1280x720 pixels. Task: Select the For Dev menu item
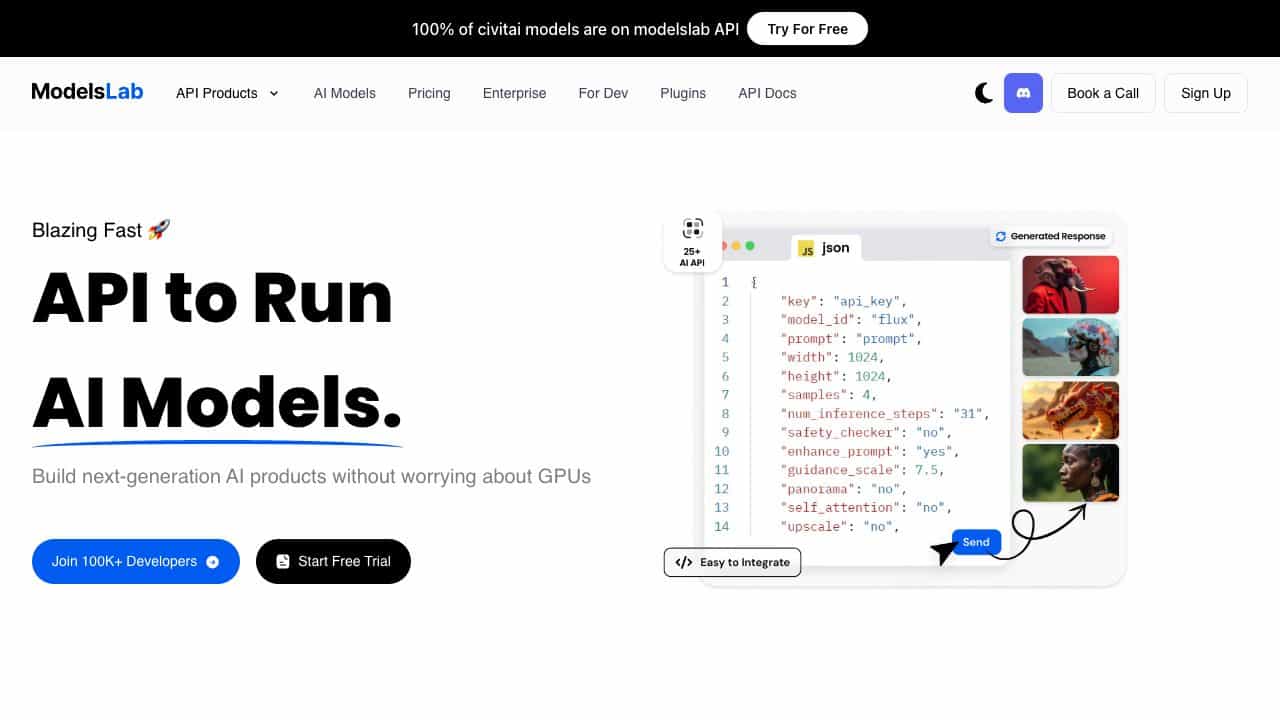603,93
